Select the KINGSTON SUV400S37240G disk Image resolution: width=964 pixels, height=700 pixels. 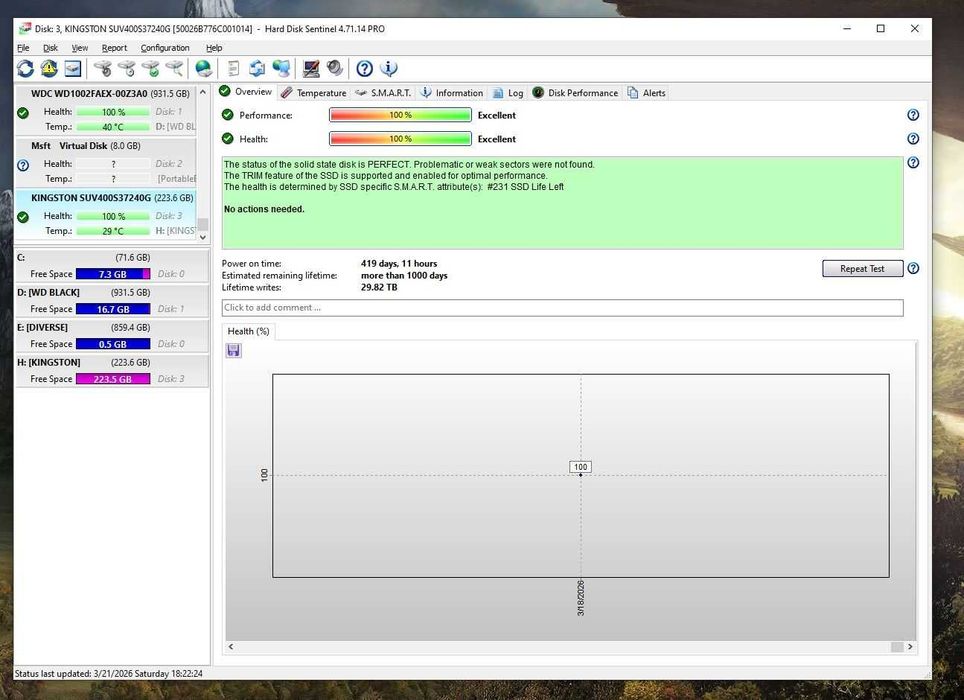(105, 214)
